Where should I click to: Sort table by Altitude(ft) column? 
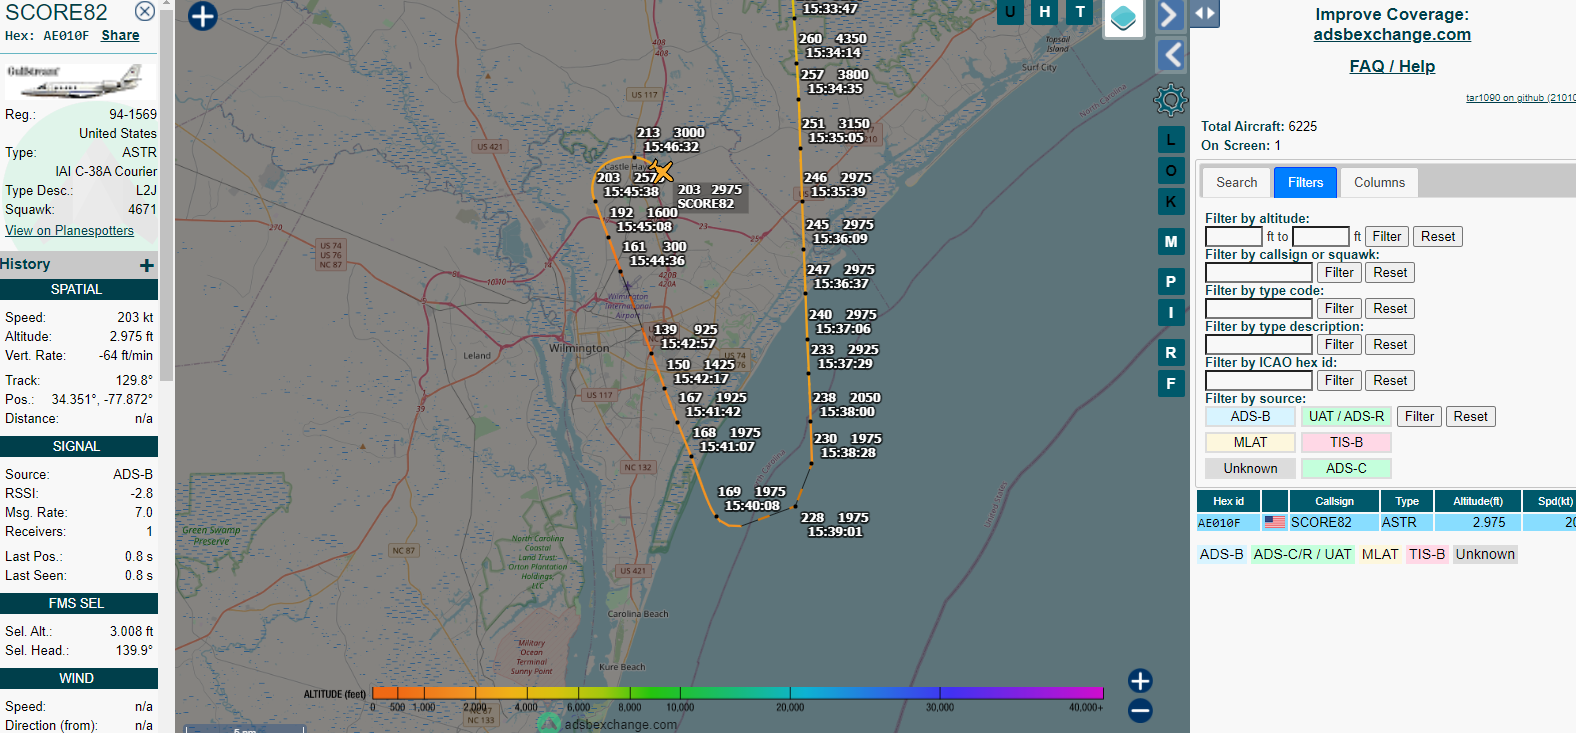pos(1477,501)
